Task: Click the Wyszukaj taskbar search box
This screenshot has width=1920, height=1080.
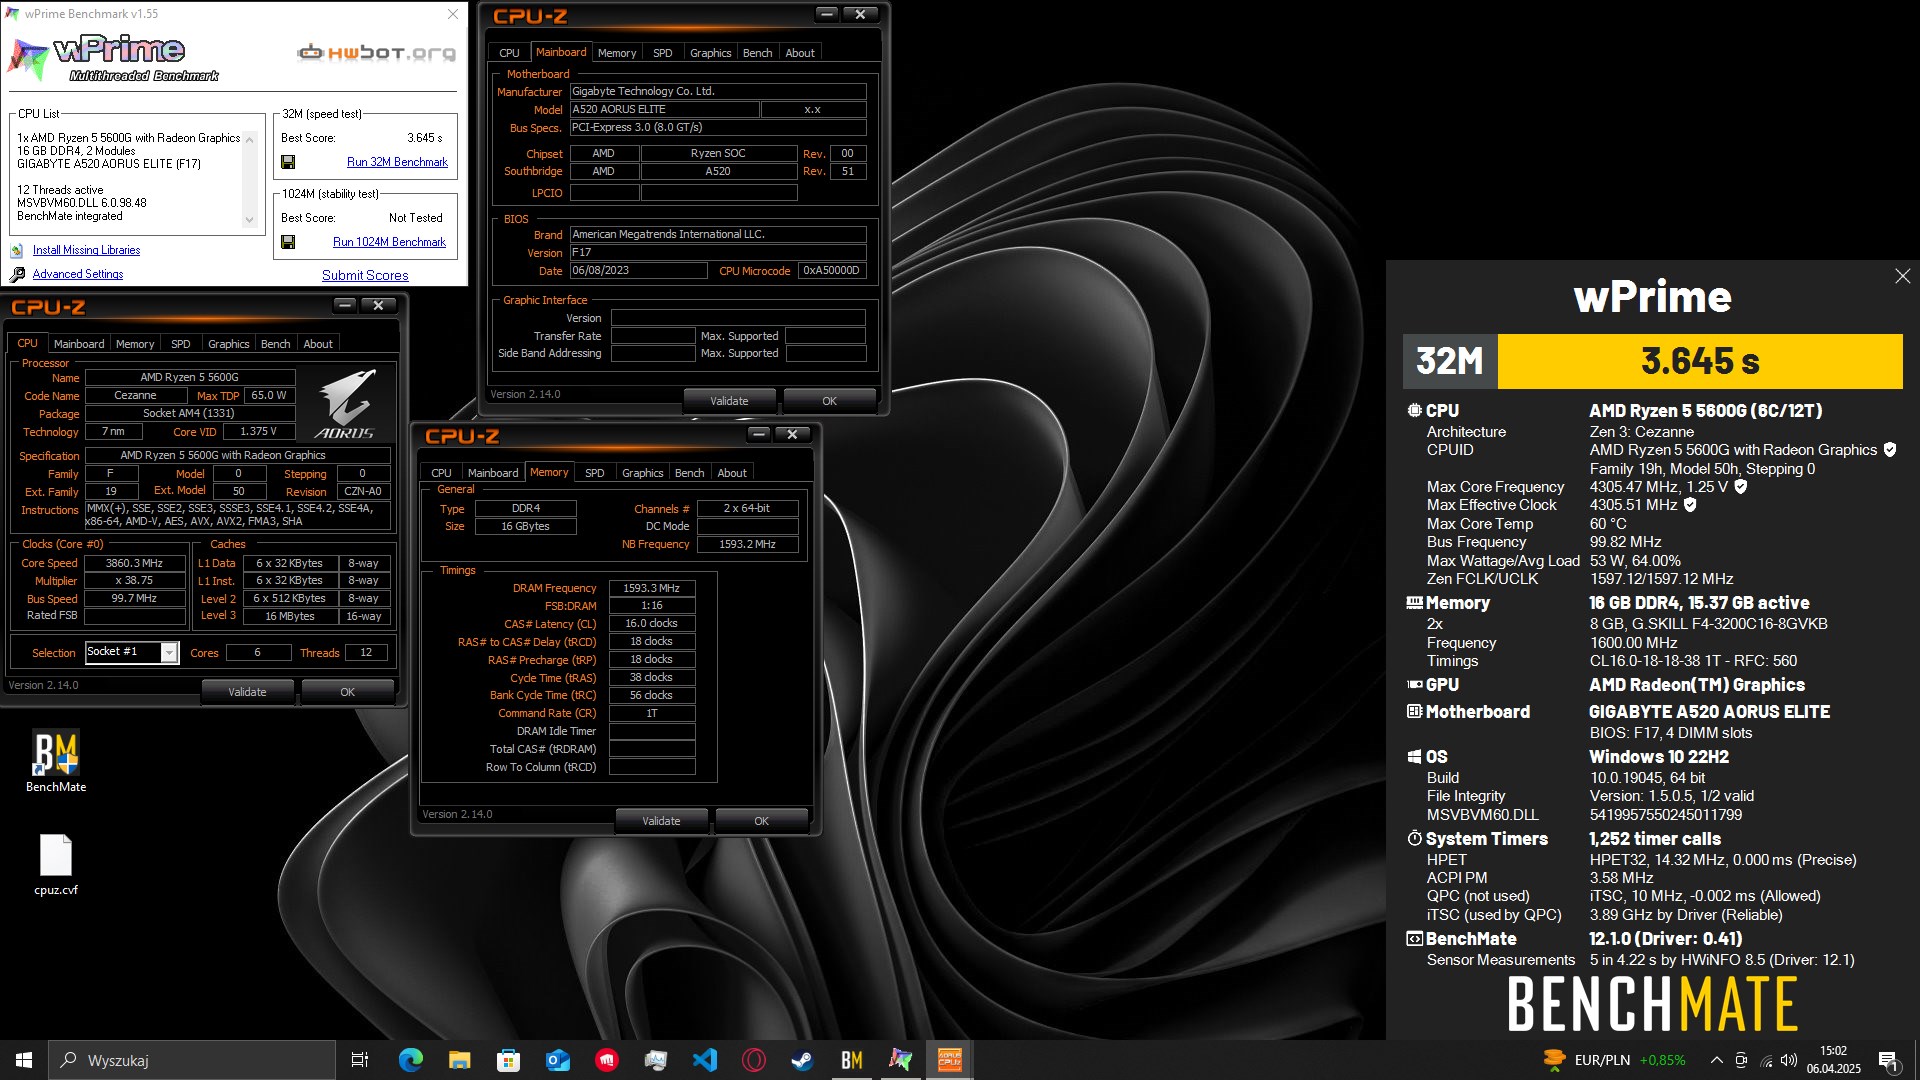Action: click(192, 1060)
